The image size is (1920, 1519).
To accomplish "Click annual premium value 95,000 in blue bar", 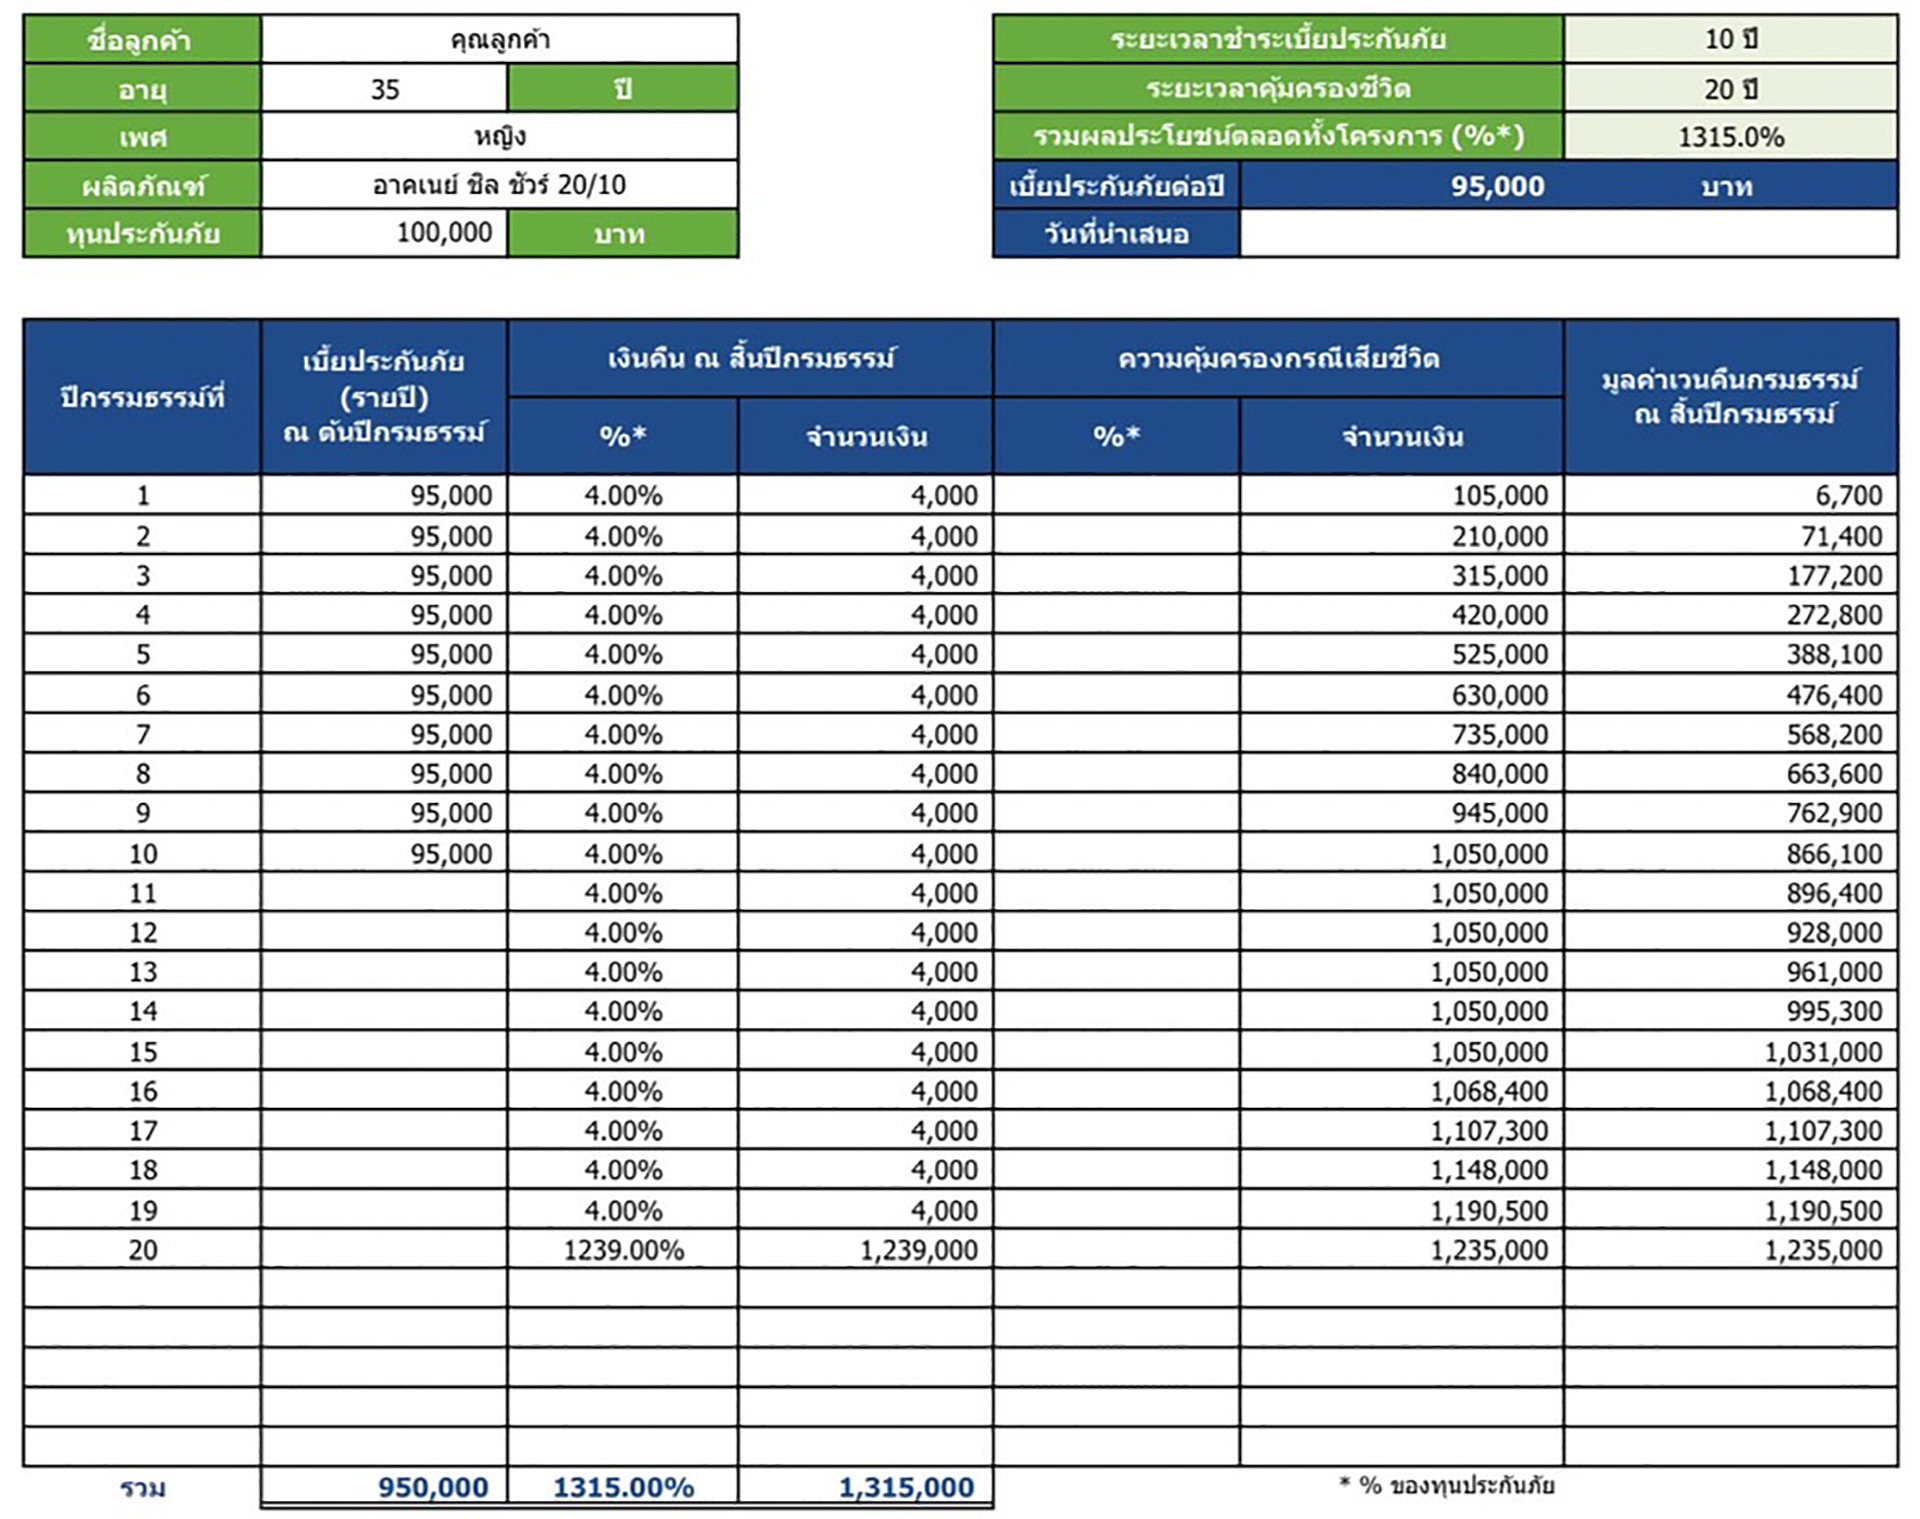I will [1497, 186].
